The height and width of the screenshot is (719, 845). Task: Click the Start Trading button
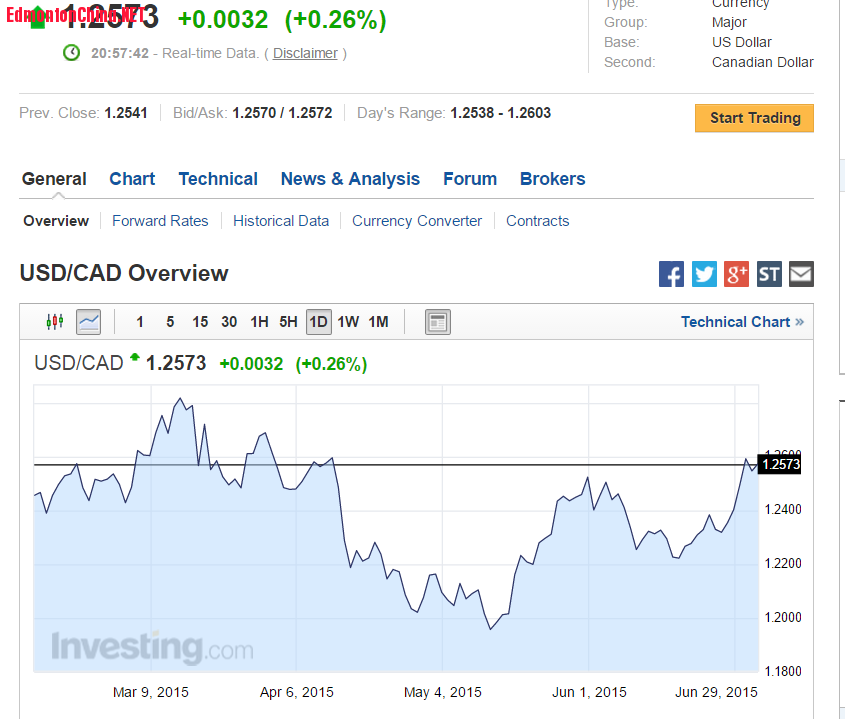[x=754, y=118]
